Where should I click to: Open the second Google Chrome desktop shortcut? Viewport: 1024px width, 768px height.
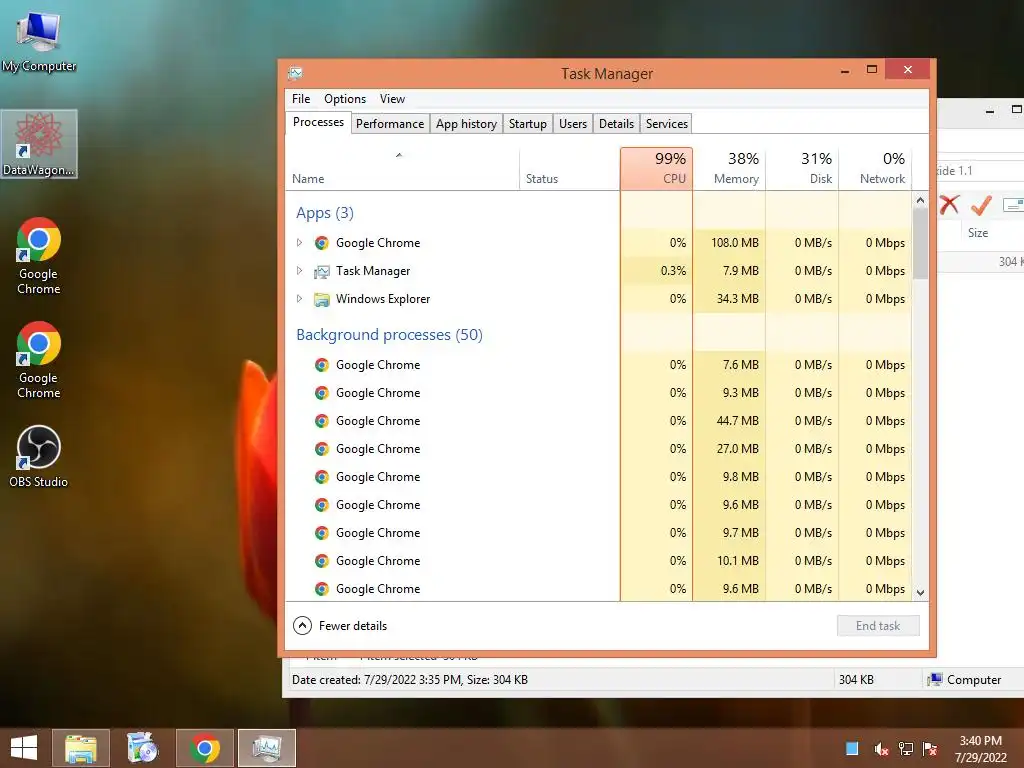point(39,360)
